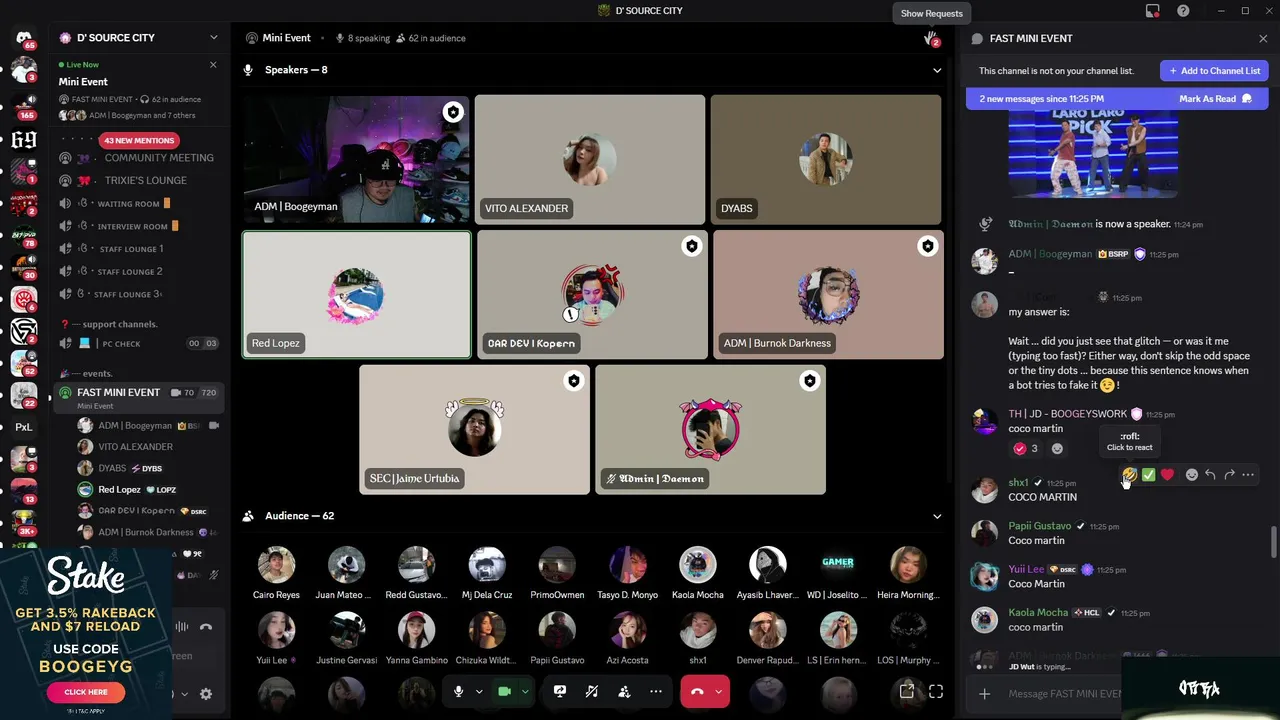Screen dimensions: 1280x720
Task: Click the chat panel scrollbar
Action: 1273,543
